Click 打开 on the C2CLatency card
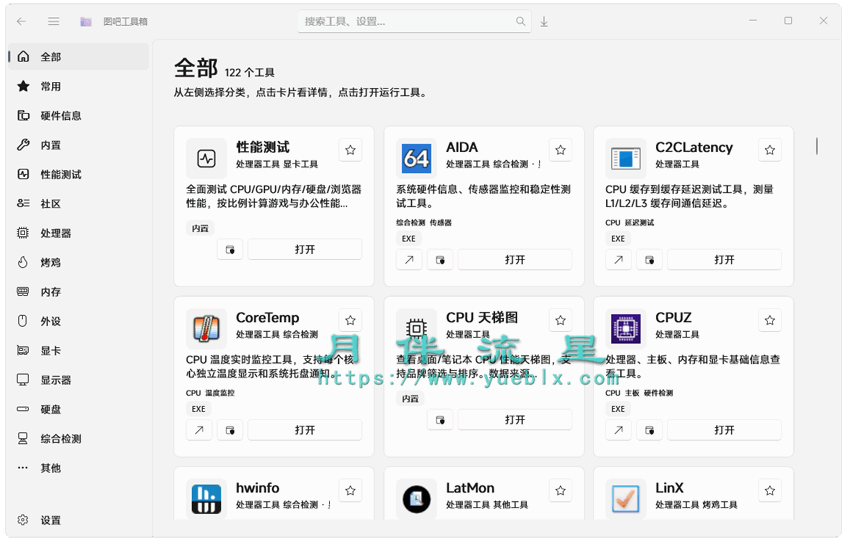 (x=724, y=260)
